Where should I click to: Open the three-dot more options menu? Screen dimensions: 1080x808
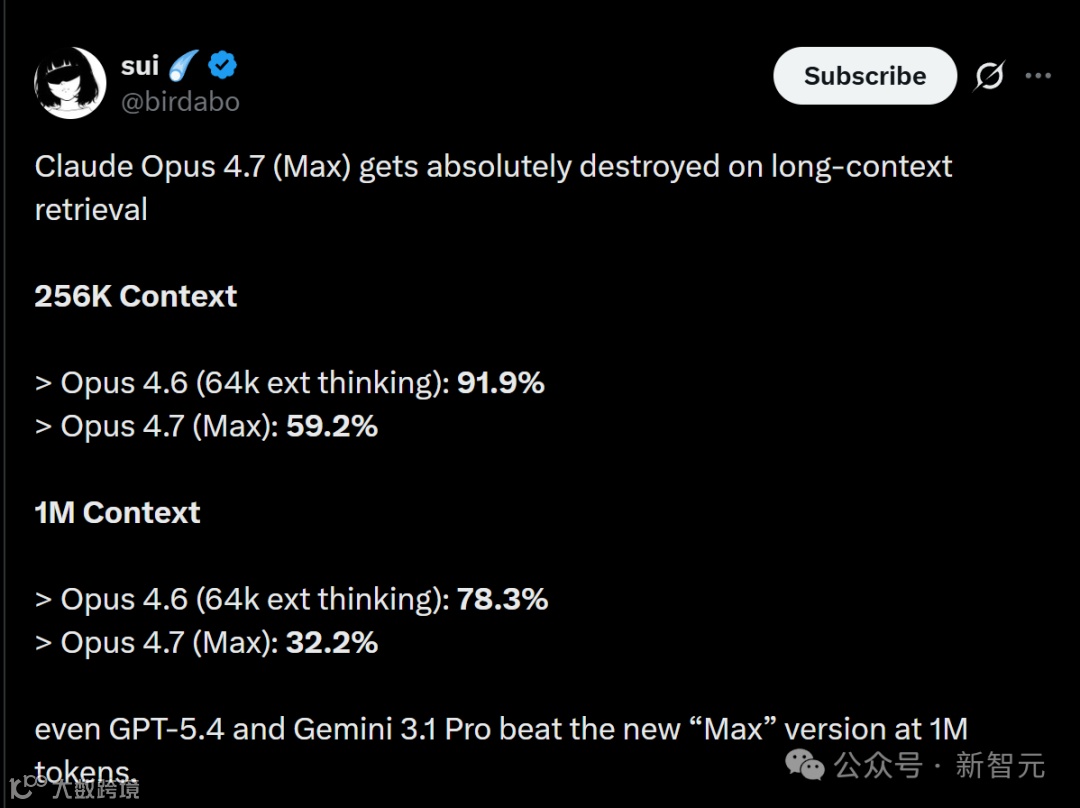pos(1038,76)
